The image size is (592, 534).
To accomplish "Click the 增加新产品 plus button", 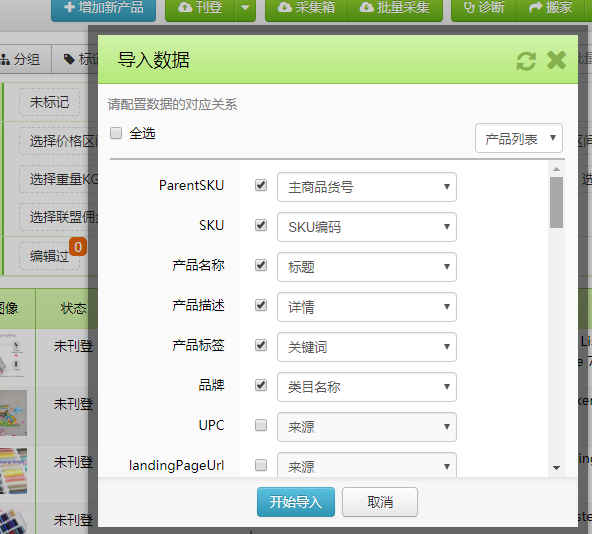I will [103, 8].
